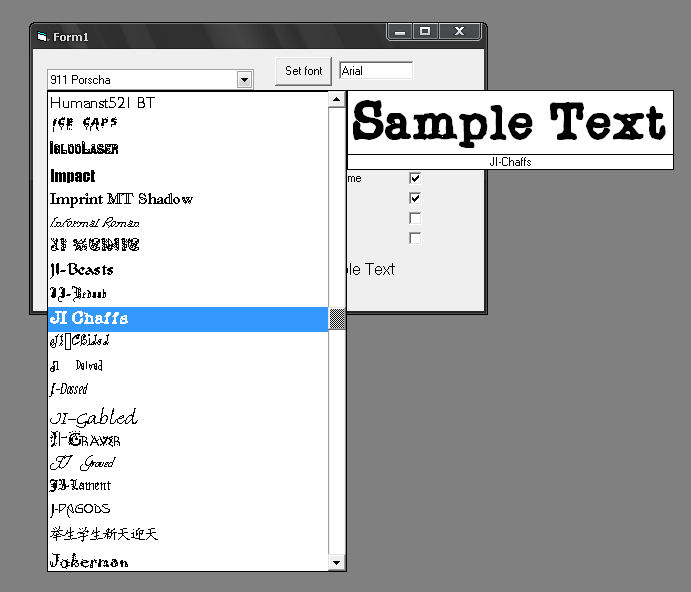This screenshot has height=592, width=691.
Task: Enable the last unchecked checkbox
Action: pyautogui.click(x=415, y=238)
